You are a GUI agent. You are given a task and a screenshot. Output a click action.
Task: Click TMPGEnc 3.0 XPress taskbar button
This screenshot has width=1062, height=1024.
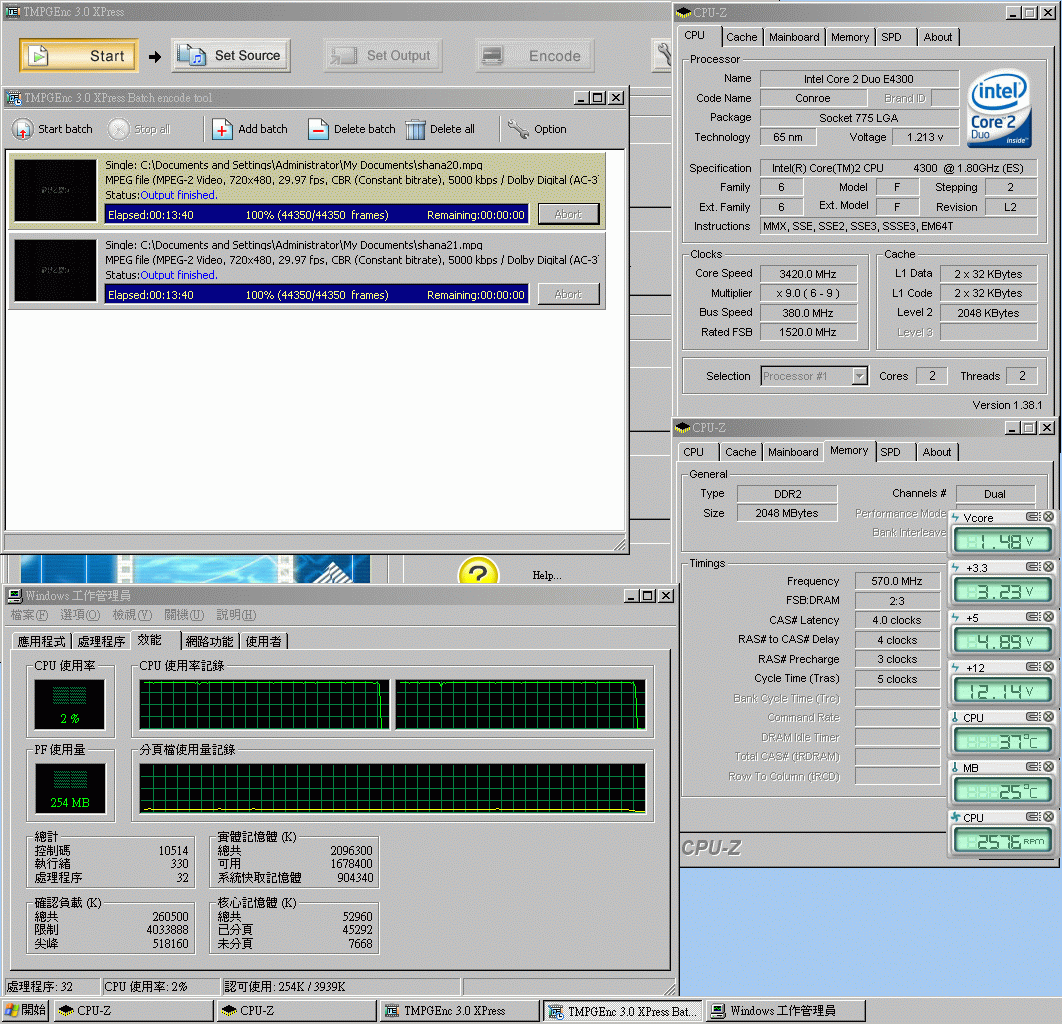459,1010
